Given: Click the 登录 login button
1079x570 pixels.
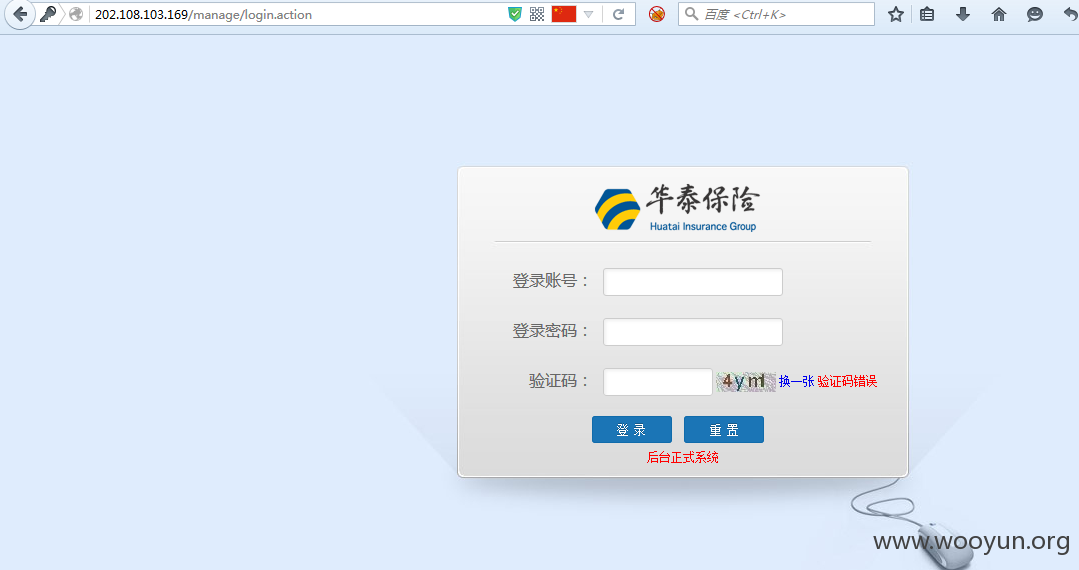Looking at the screenshot, I should [x=632, y=430].
